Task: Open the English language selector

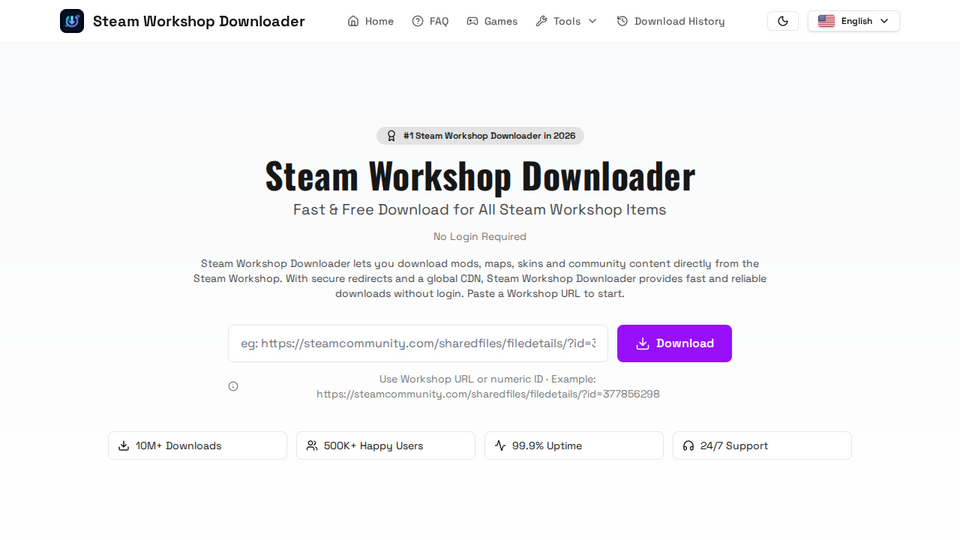Action: click(x=853, y=21)
